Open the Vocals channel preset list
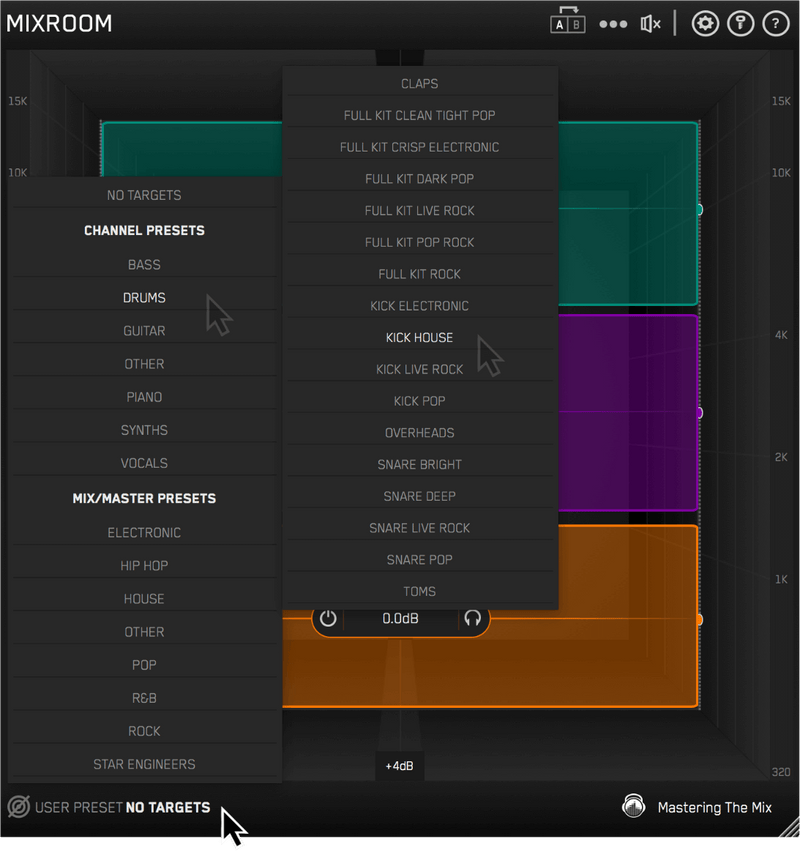Screen dimensions: 800x855 pos(144,462)
